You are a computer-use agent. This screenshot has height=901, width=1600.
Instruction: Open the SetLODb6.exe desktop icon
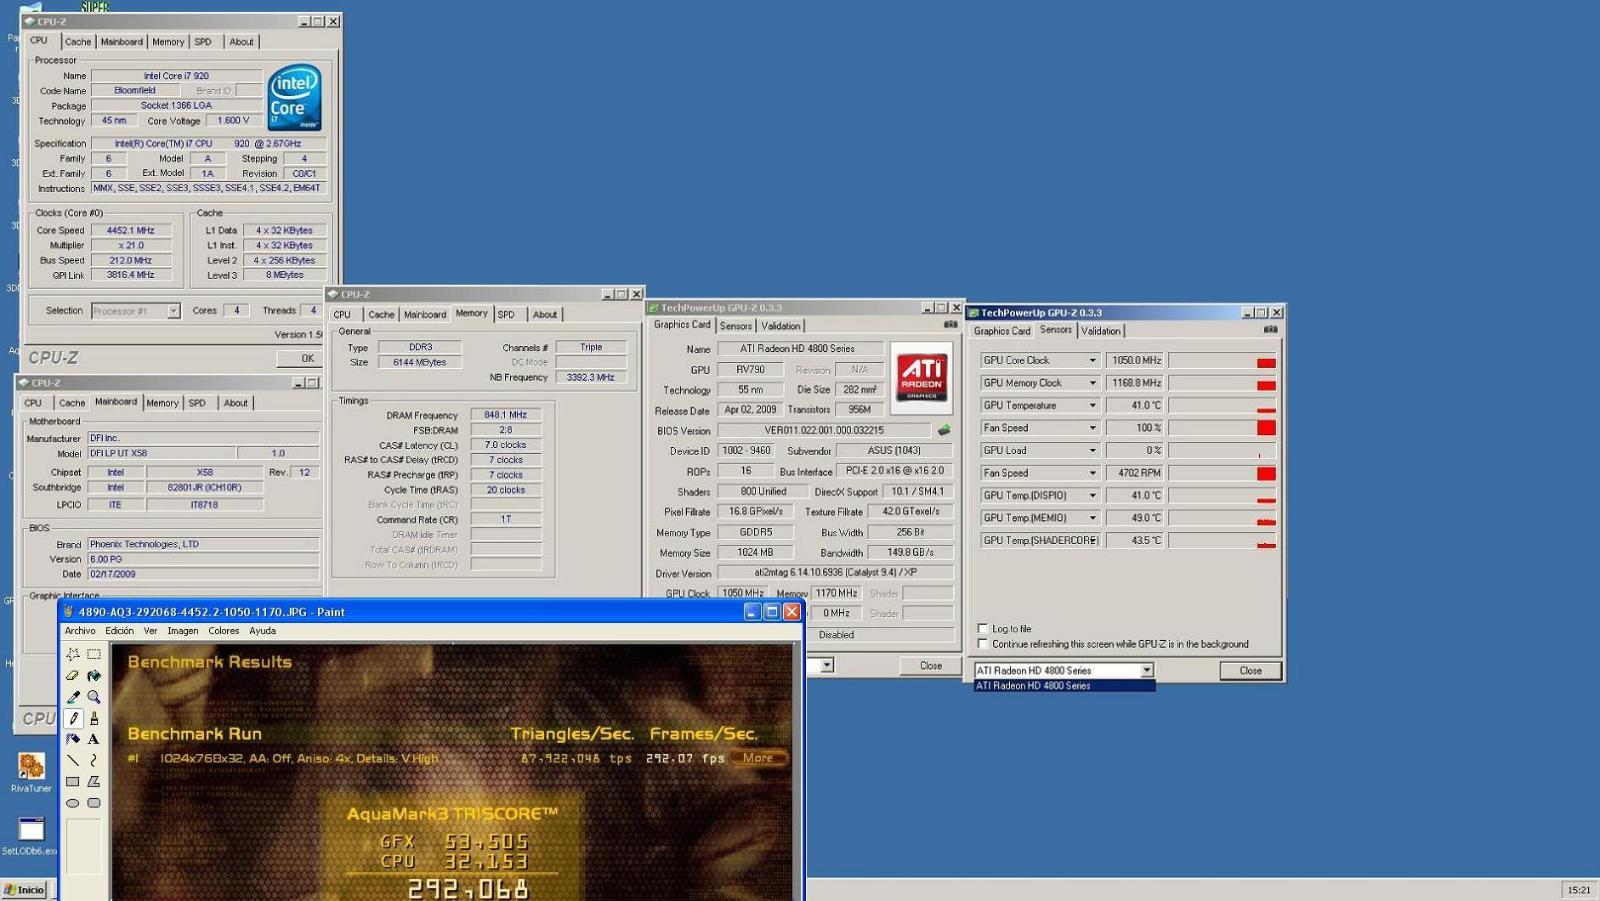[x=30, y=836]
